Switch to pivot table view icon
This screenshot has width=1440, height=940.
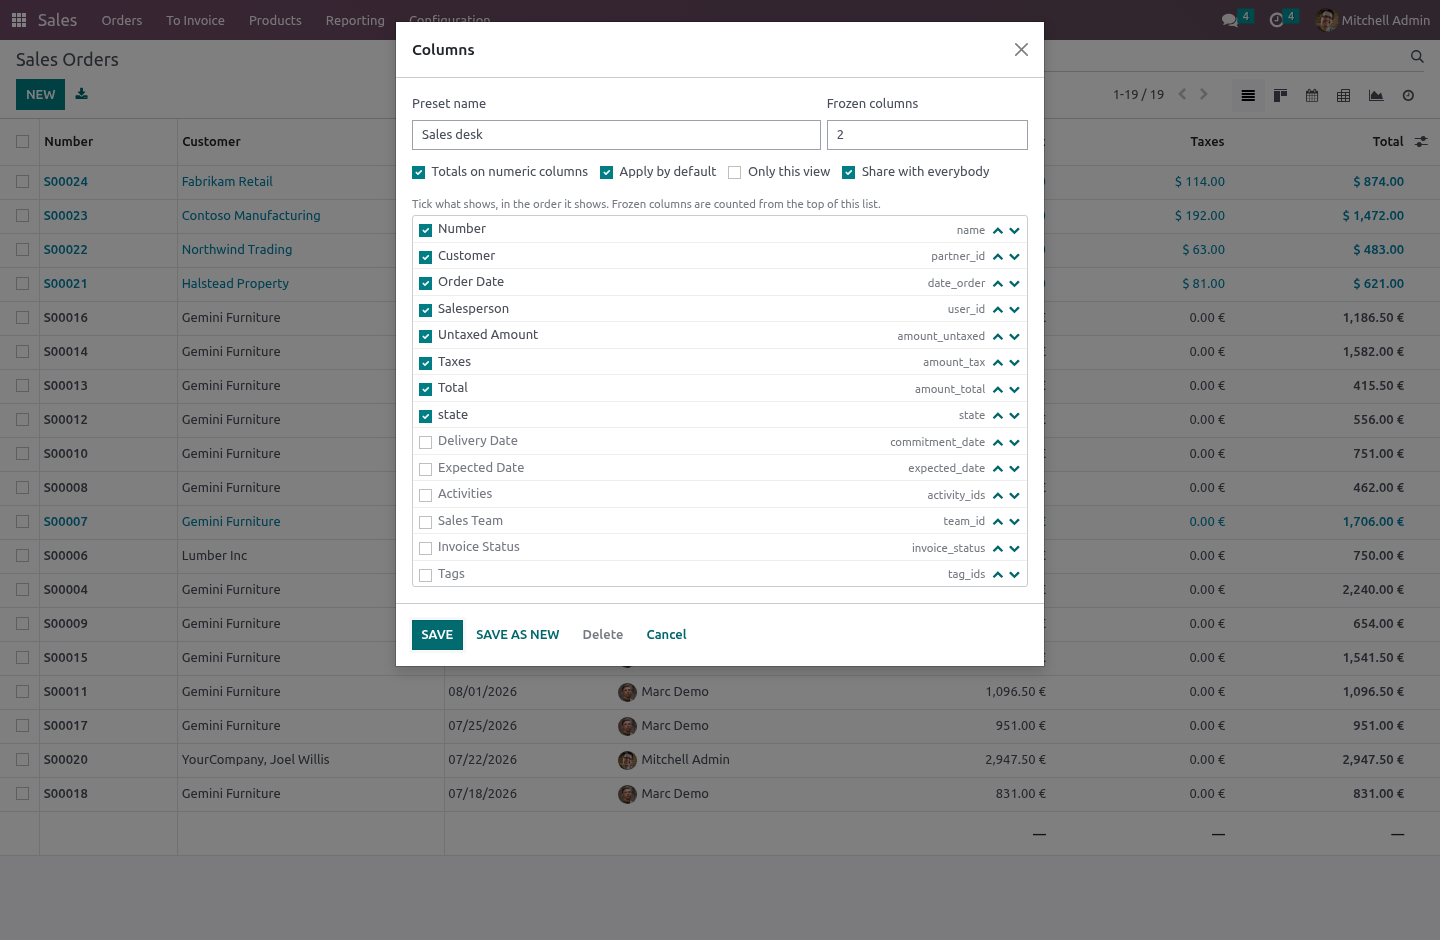[x=1344, y=95]
